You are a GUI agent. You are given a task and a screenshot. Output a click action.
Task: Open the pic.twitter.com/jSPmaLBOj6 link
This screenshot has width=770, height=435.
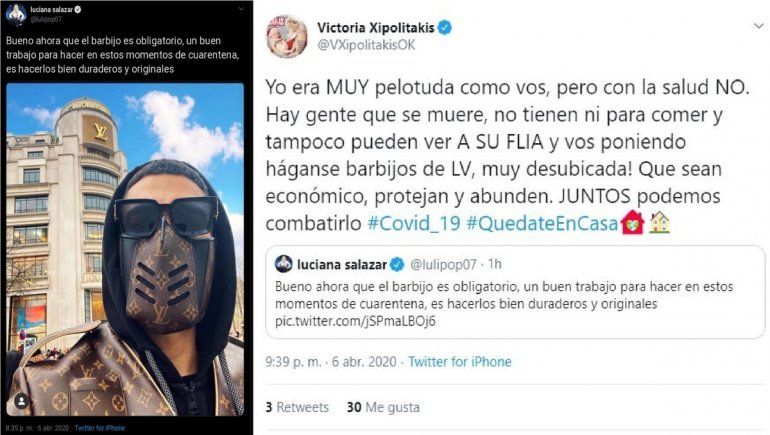tap(355, 321)
